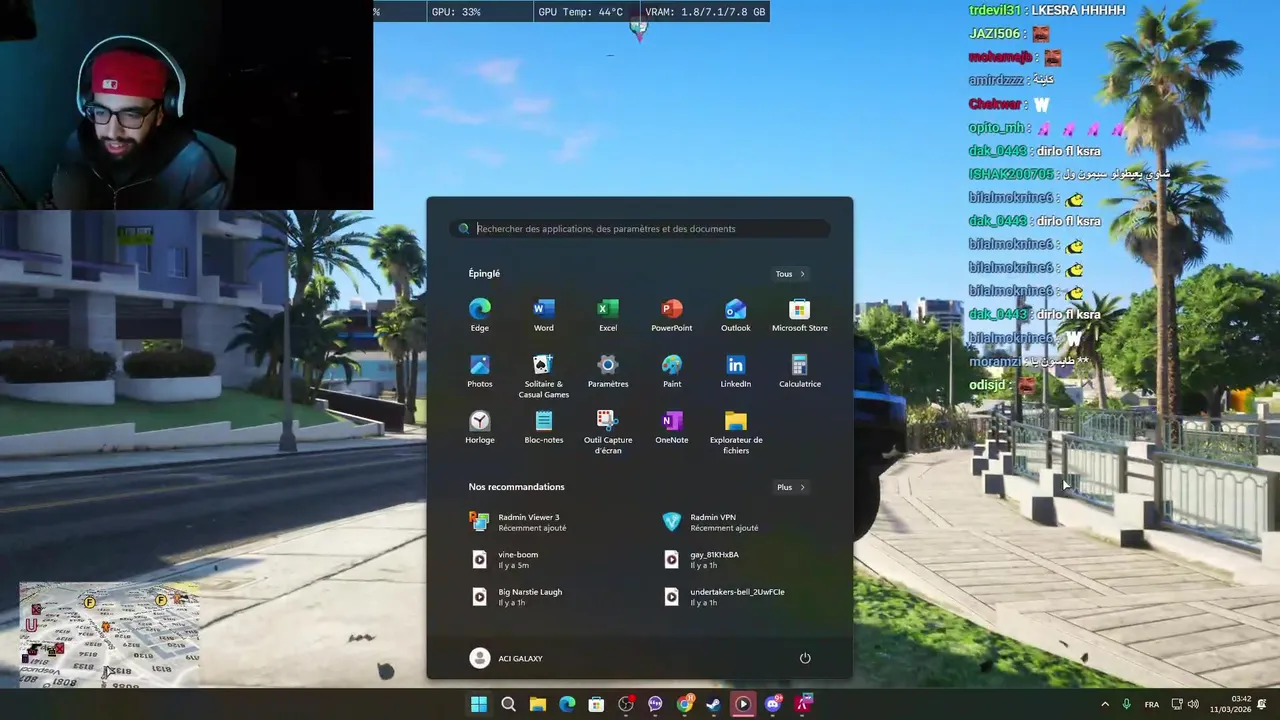The image size is (1280, 720).
Task: Click the power button in Start menu
Action: [805, 658]
